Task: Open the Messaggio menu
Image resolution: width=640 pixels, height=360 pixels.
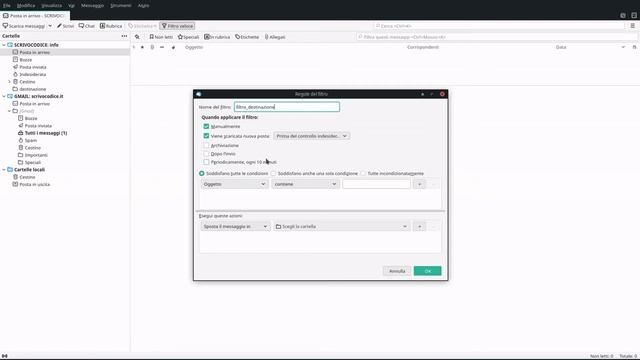Action: pos(92,6)
